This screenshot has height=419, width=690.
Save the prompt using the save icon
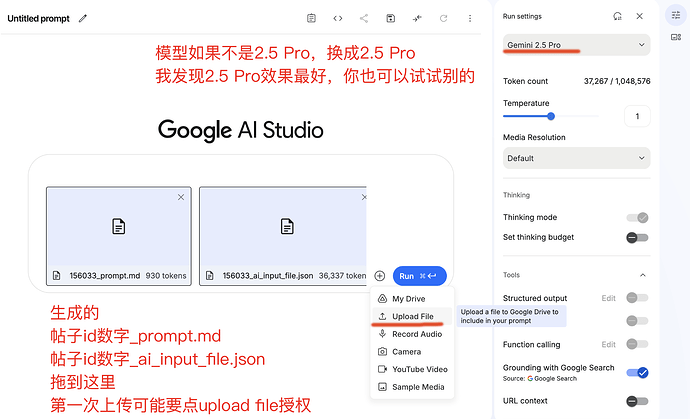click(391, 18)
